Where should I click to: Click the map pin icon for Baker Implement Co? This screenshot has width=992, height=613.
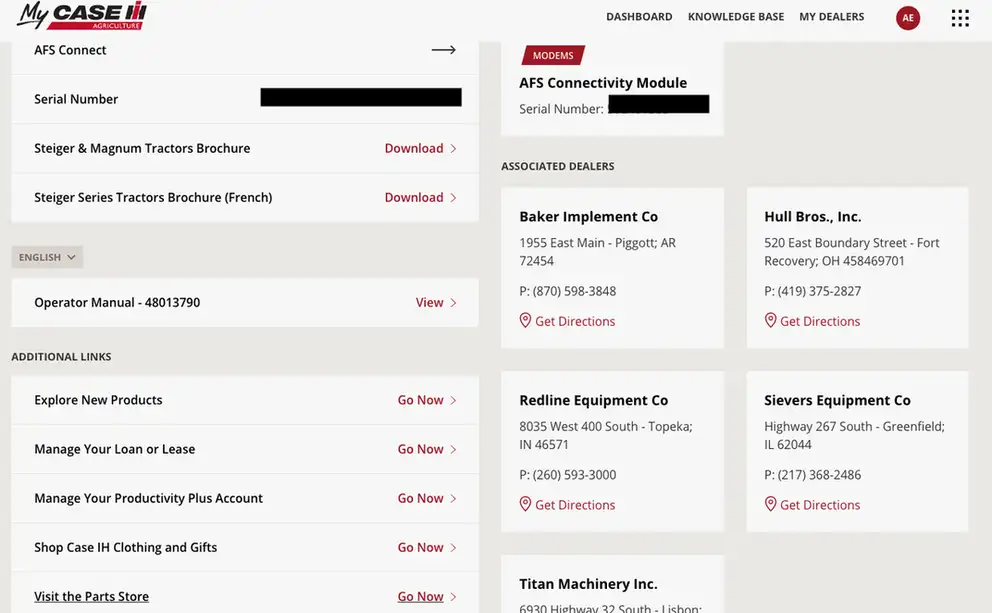(525, 320)
